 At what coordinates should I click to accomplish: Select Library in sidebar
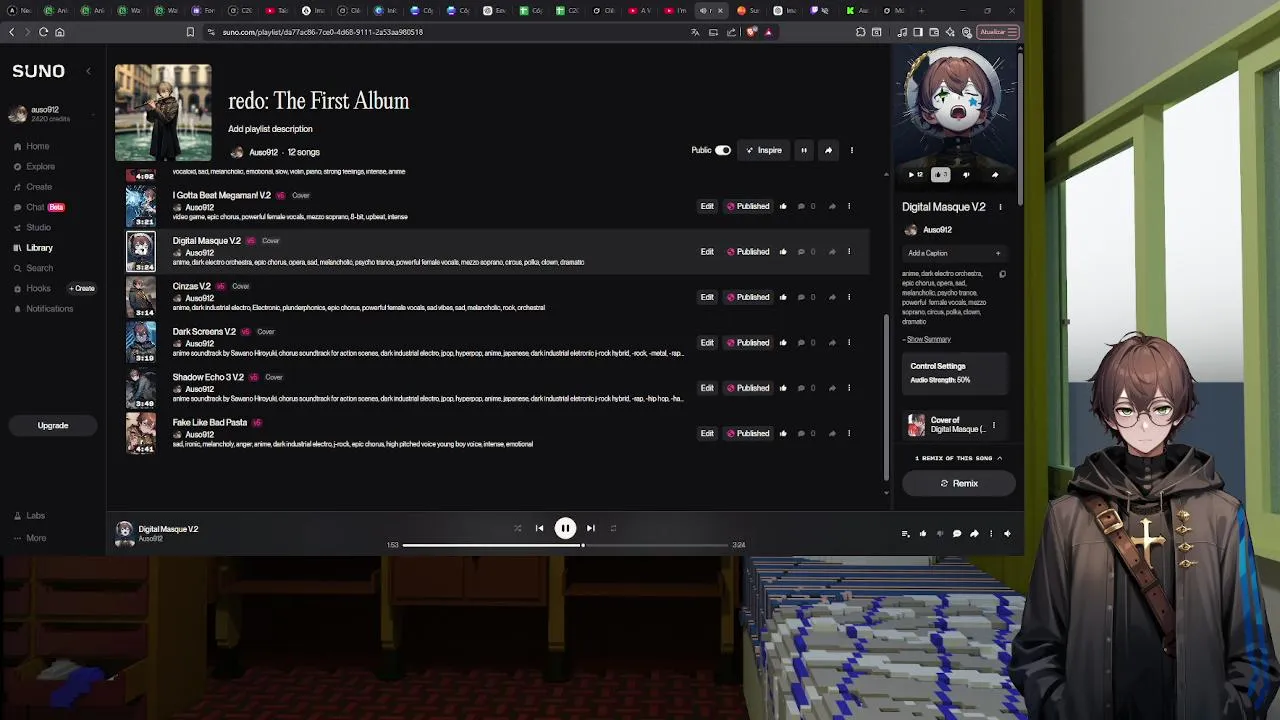33,248
